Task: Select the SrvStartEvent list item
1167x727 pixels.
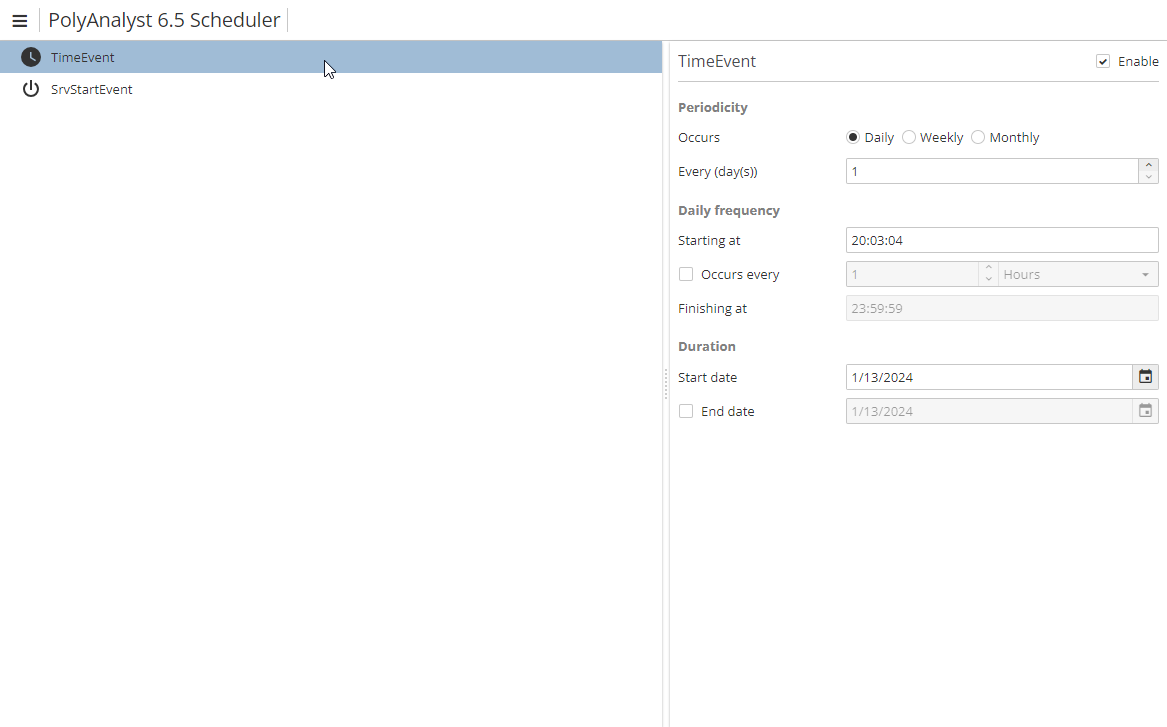Action: tap(92, 89)
